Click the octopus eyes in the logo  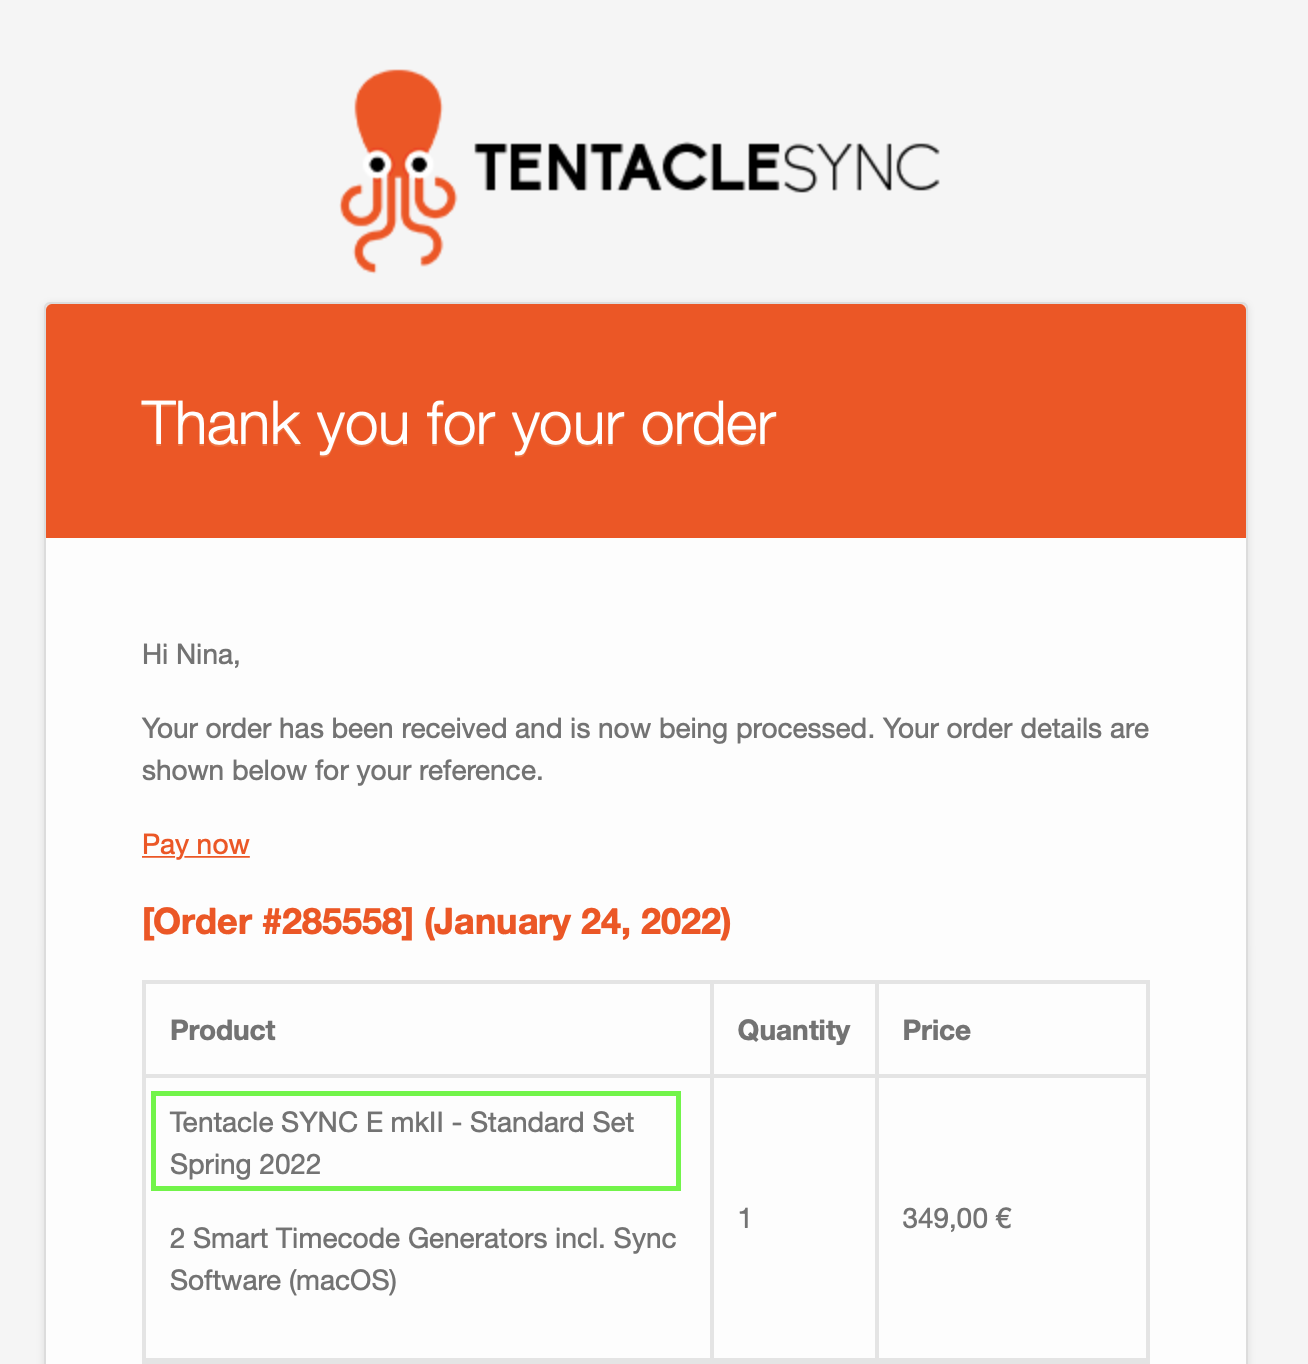click(x=398, y=163)
